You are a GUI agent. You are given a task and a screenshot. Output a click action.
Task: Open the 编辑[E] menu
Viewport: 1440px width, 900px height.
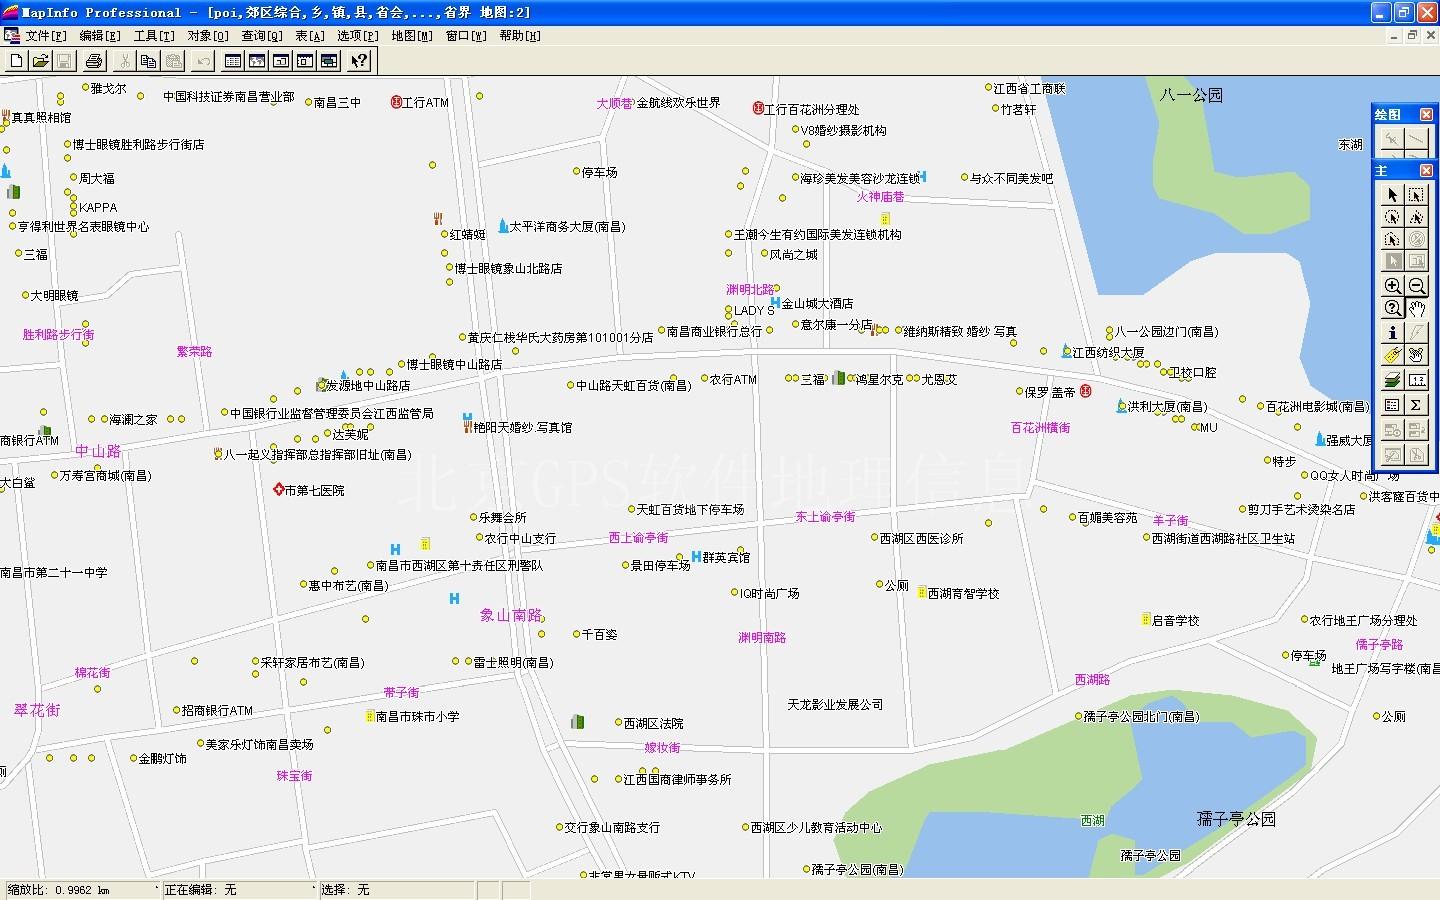pyautogui.click(x=100, y=36)
